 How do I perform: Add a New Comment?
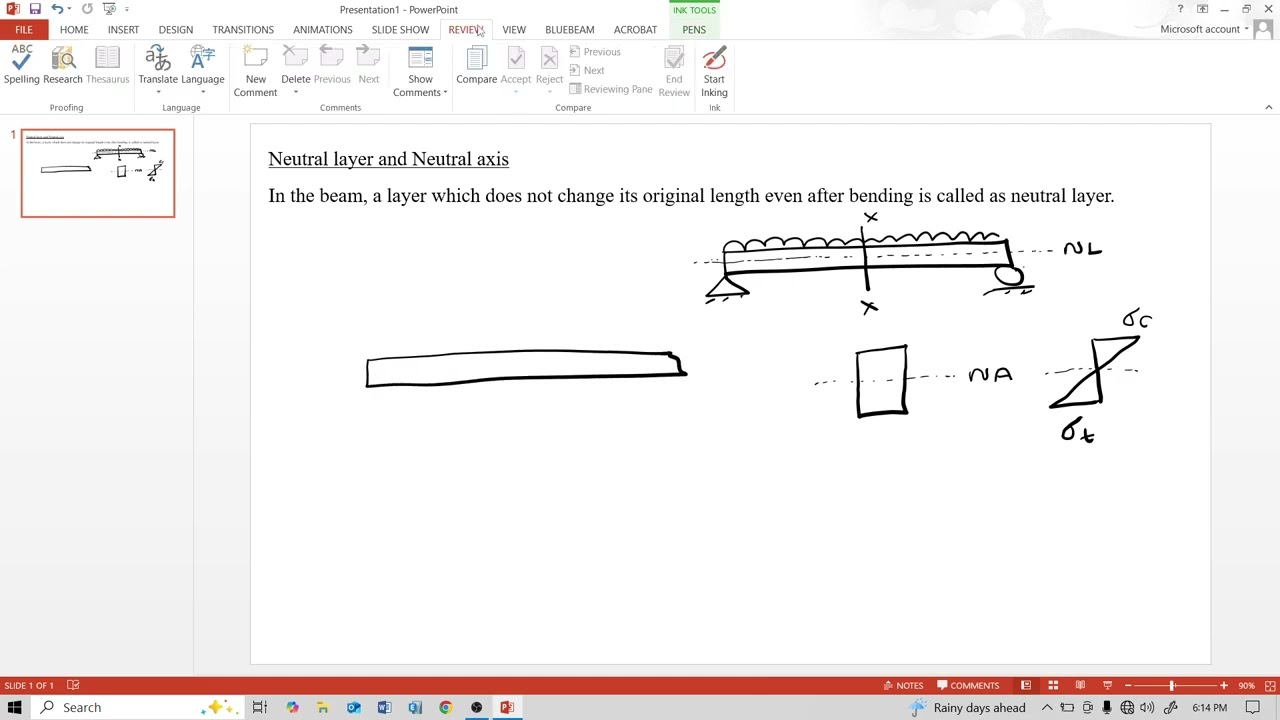point(255,72)
